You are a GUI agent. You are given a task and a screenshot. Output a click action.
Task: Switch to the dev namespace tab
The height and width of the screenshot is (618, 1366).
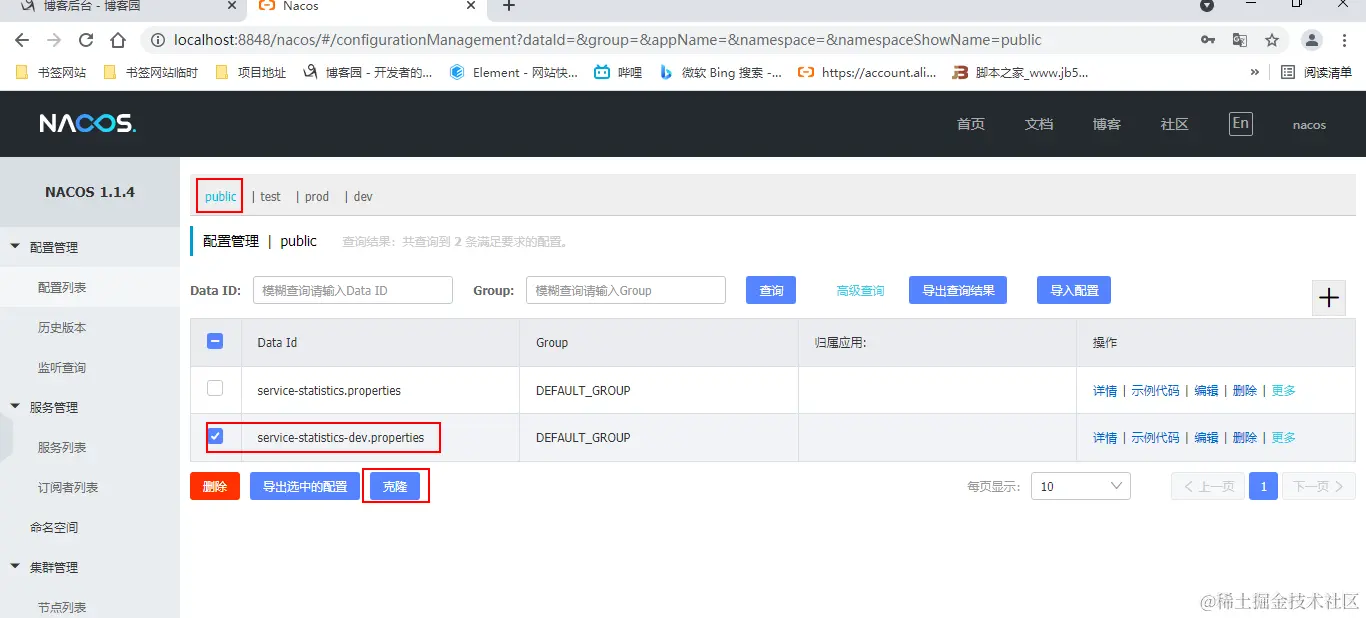pos(363,196)
